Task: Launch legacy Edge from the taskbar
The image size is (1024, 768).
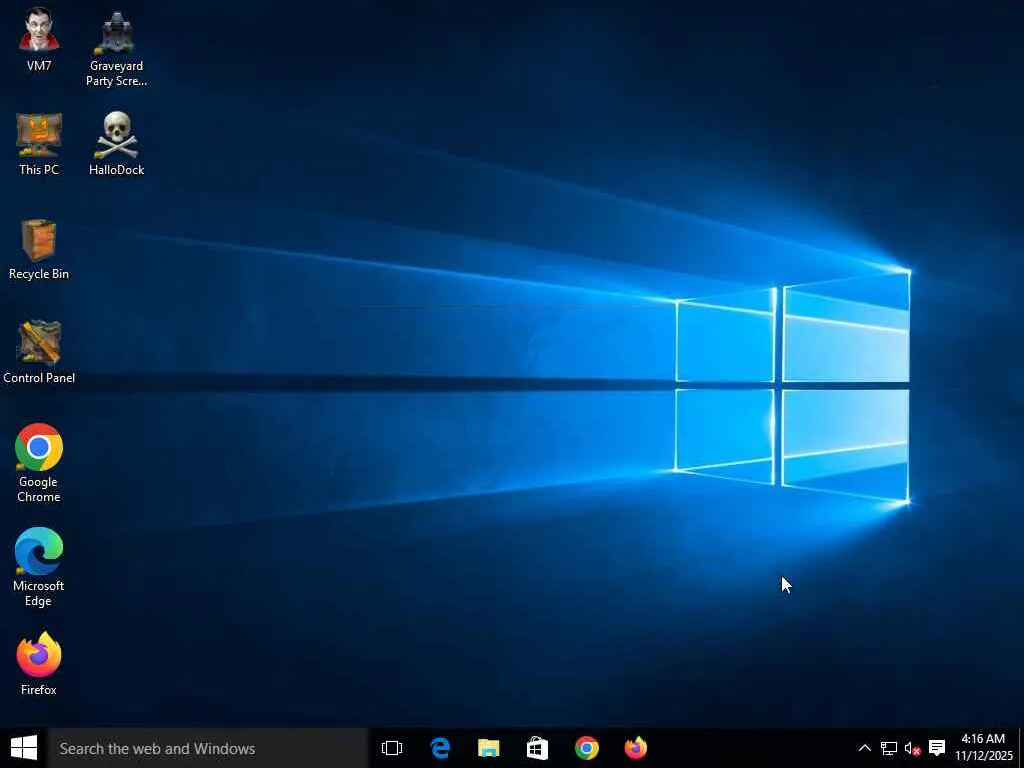Action: coord(440,748)
